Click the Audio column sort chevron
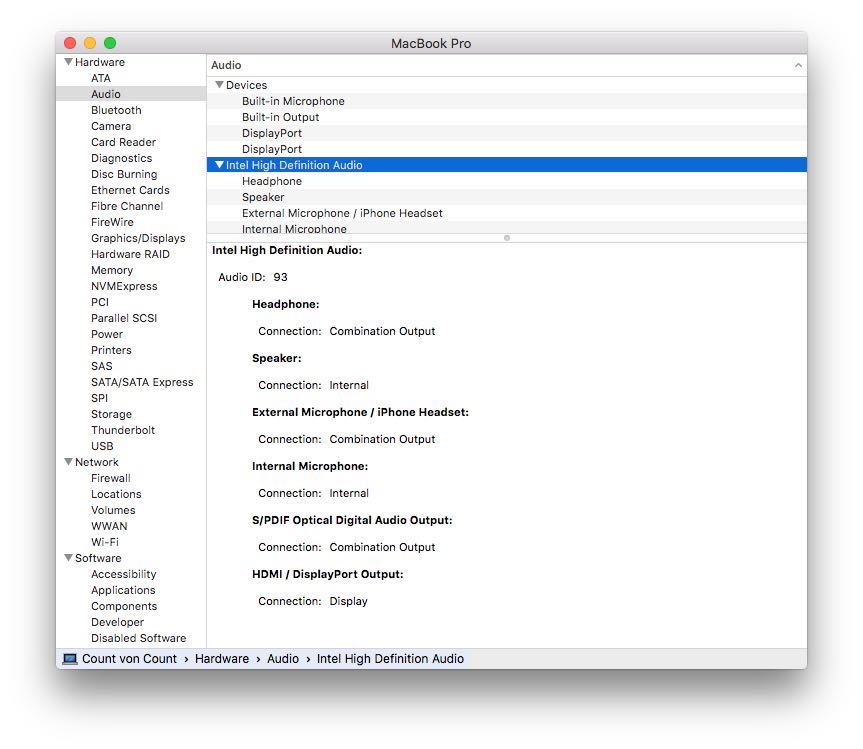The width and height of the screenshot is (863, 749). (x=798, y=65)
